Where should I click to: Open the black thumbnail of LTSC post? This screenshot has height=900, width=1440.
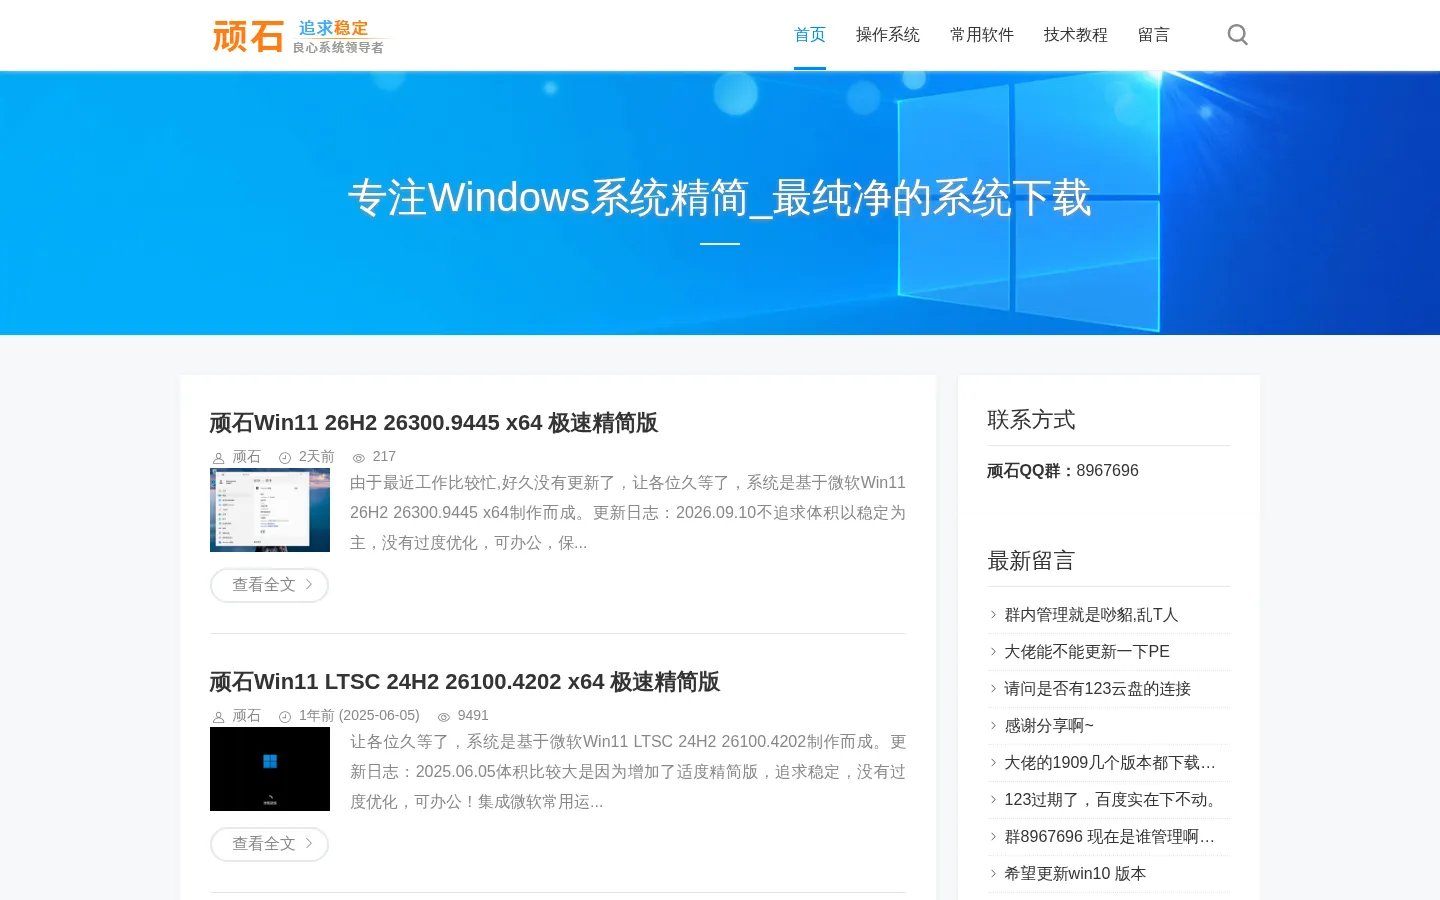tap(270, 769)
